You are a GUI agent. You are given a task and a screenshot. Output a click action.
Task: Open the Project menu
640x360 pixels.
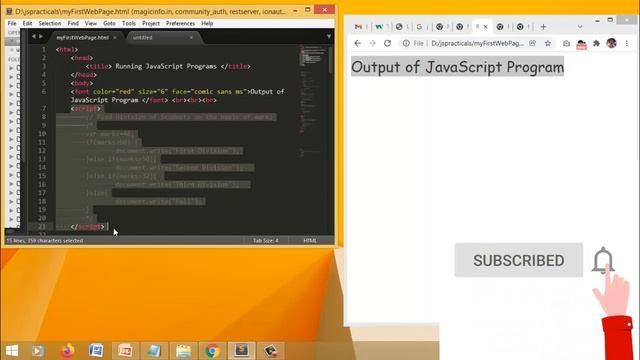(151, 24)
